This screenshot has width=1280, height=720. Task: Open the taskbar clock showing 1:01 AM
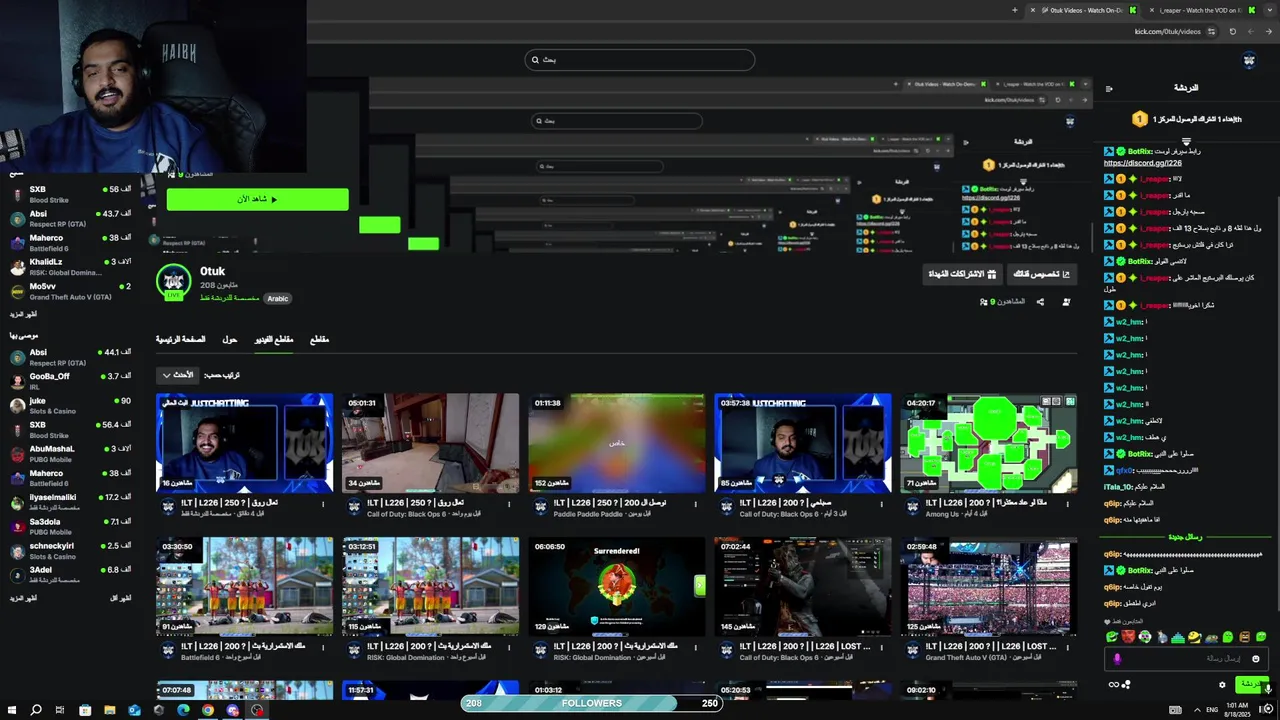tap(1239, 710)
